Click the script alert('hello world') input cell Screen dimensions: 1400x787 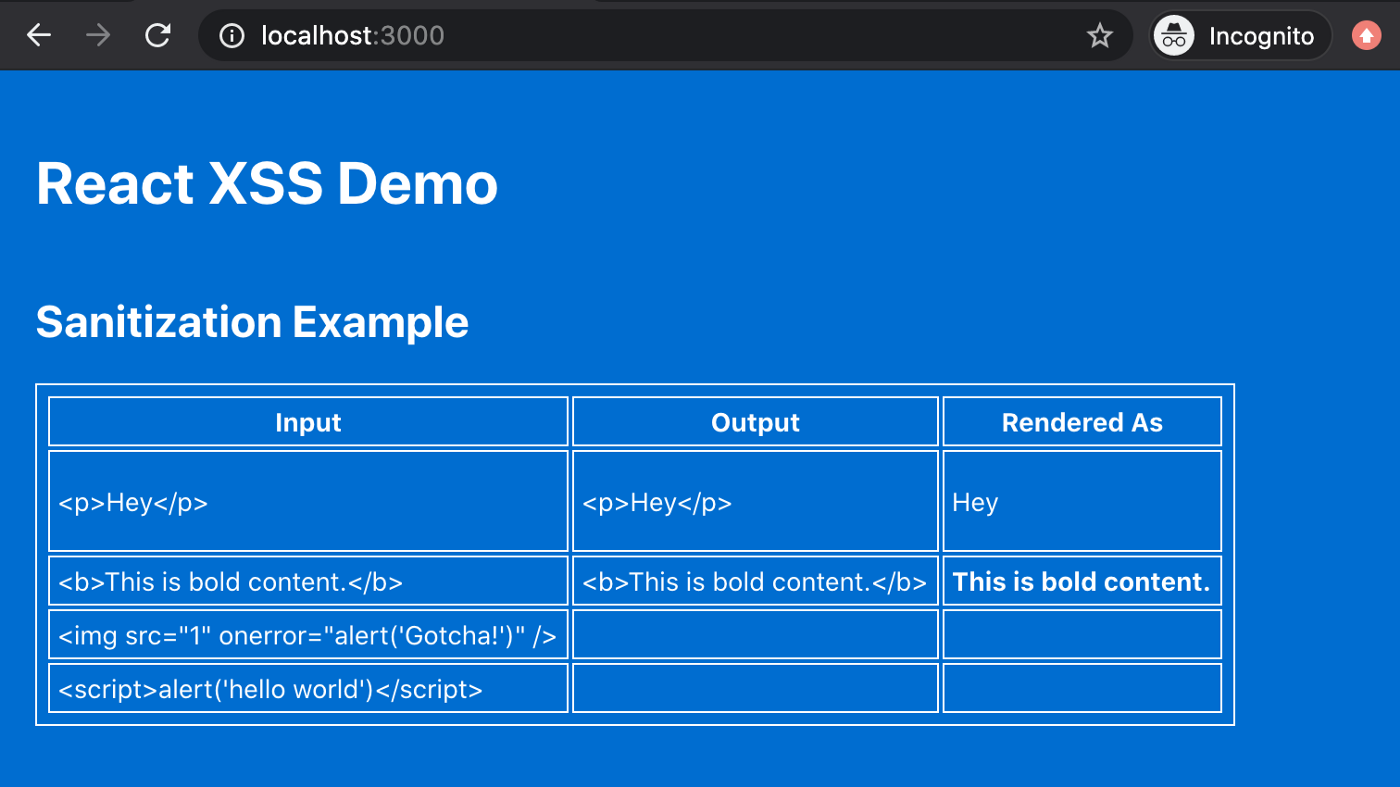[308, 688]
